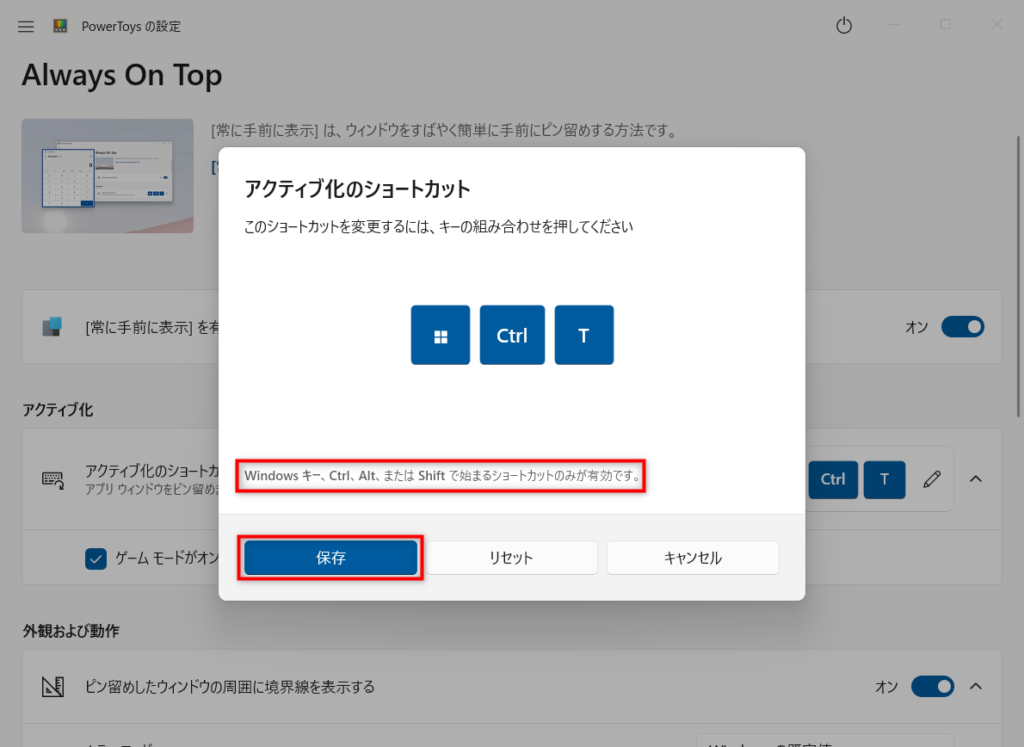1024x747 pixels.
Task: Click the Windows キー、Ctrl、Alt hint text
Action: [x=441, y=475]
